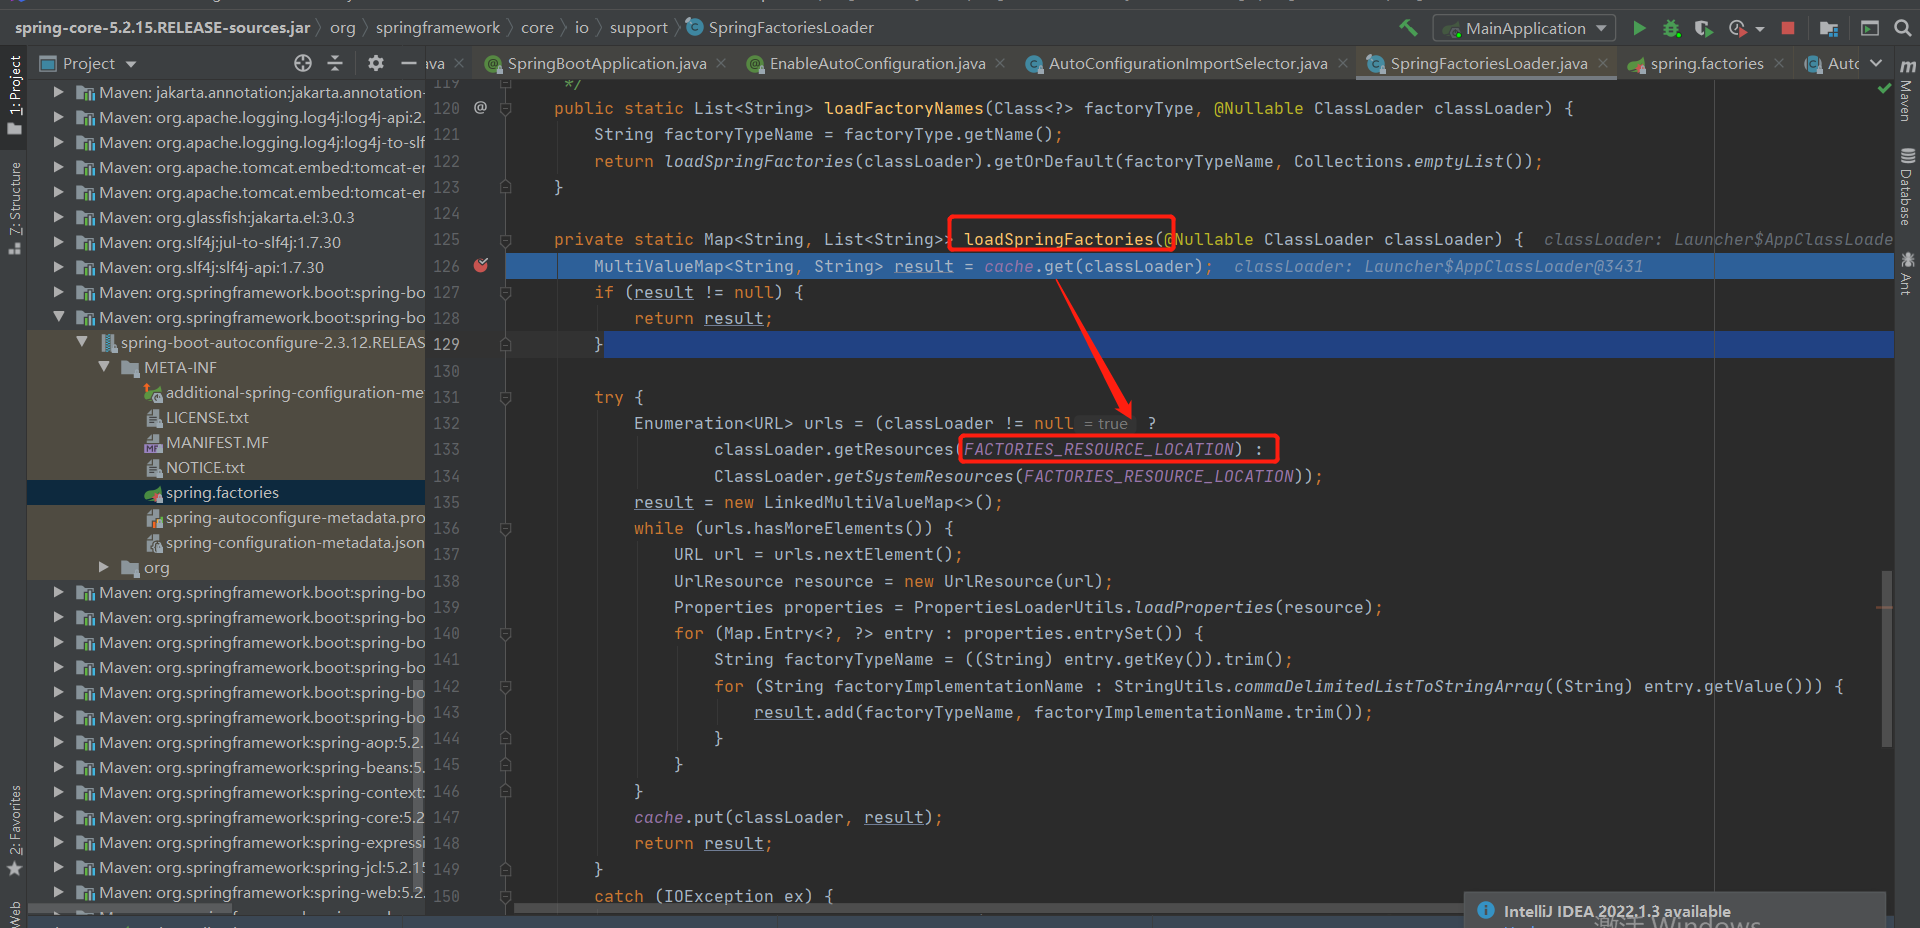This screenshot has height=928, width=1920.
Task: Open the Ant tool window
Action: [1907, 273]
